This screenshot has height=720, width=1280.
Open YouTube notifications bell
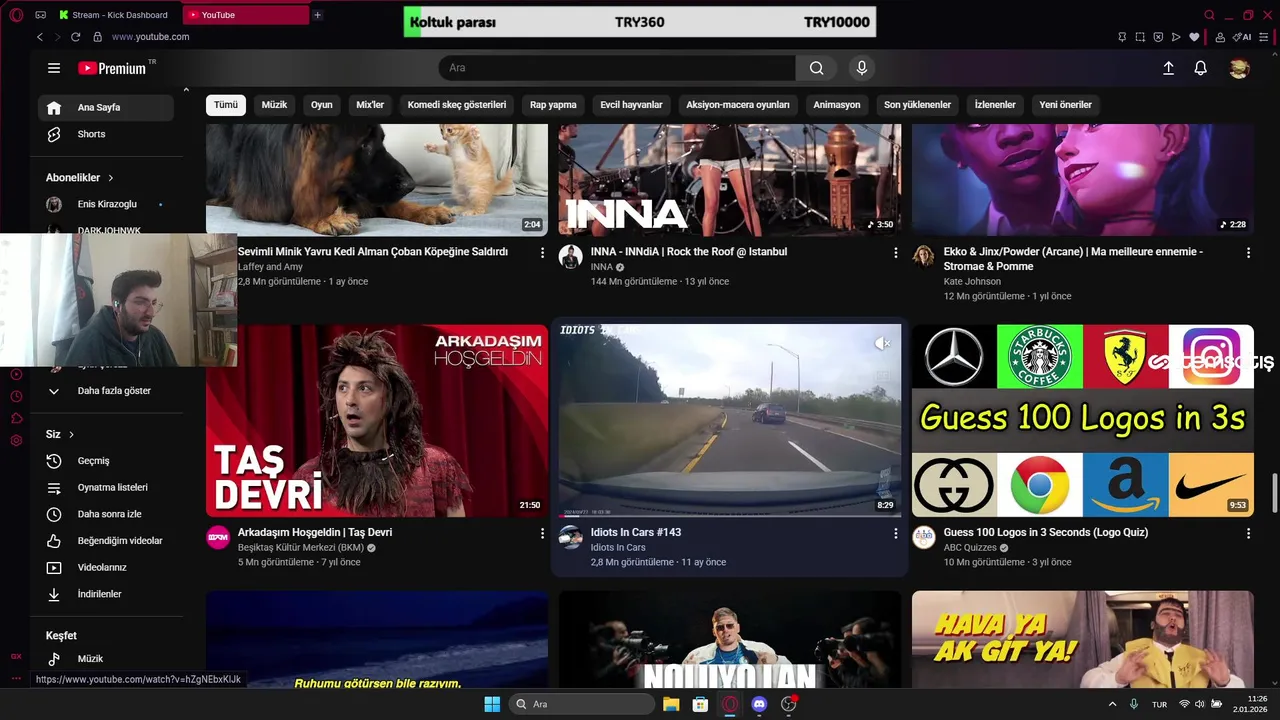[x=1201, y=68]
